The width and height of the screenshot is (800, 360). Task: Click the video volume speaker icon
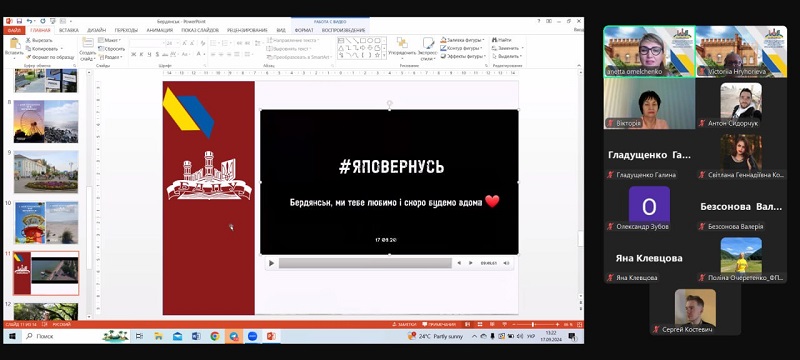506,263
